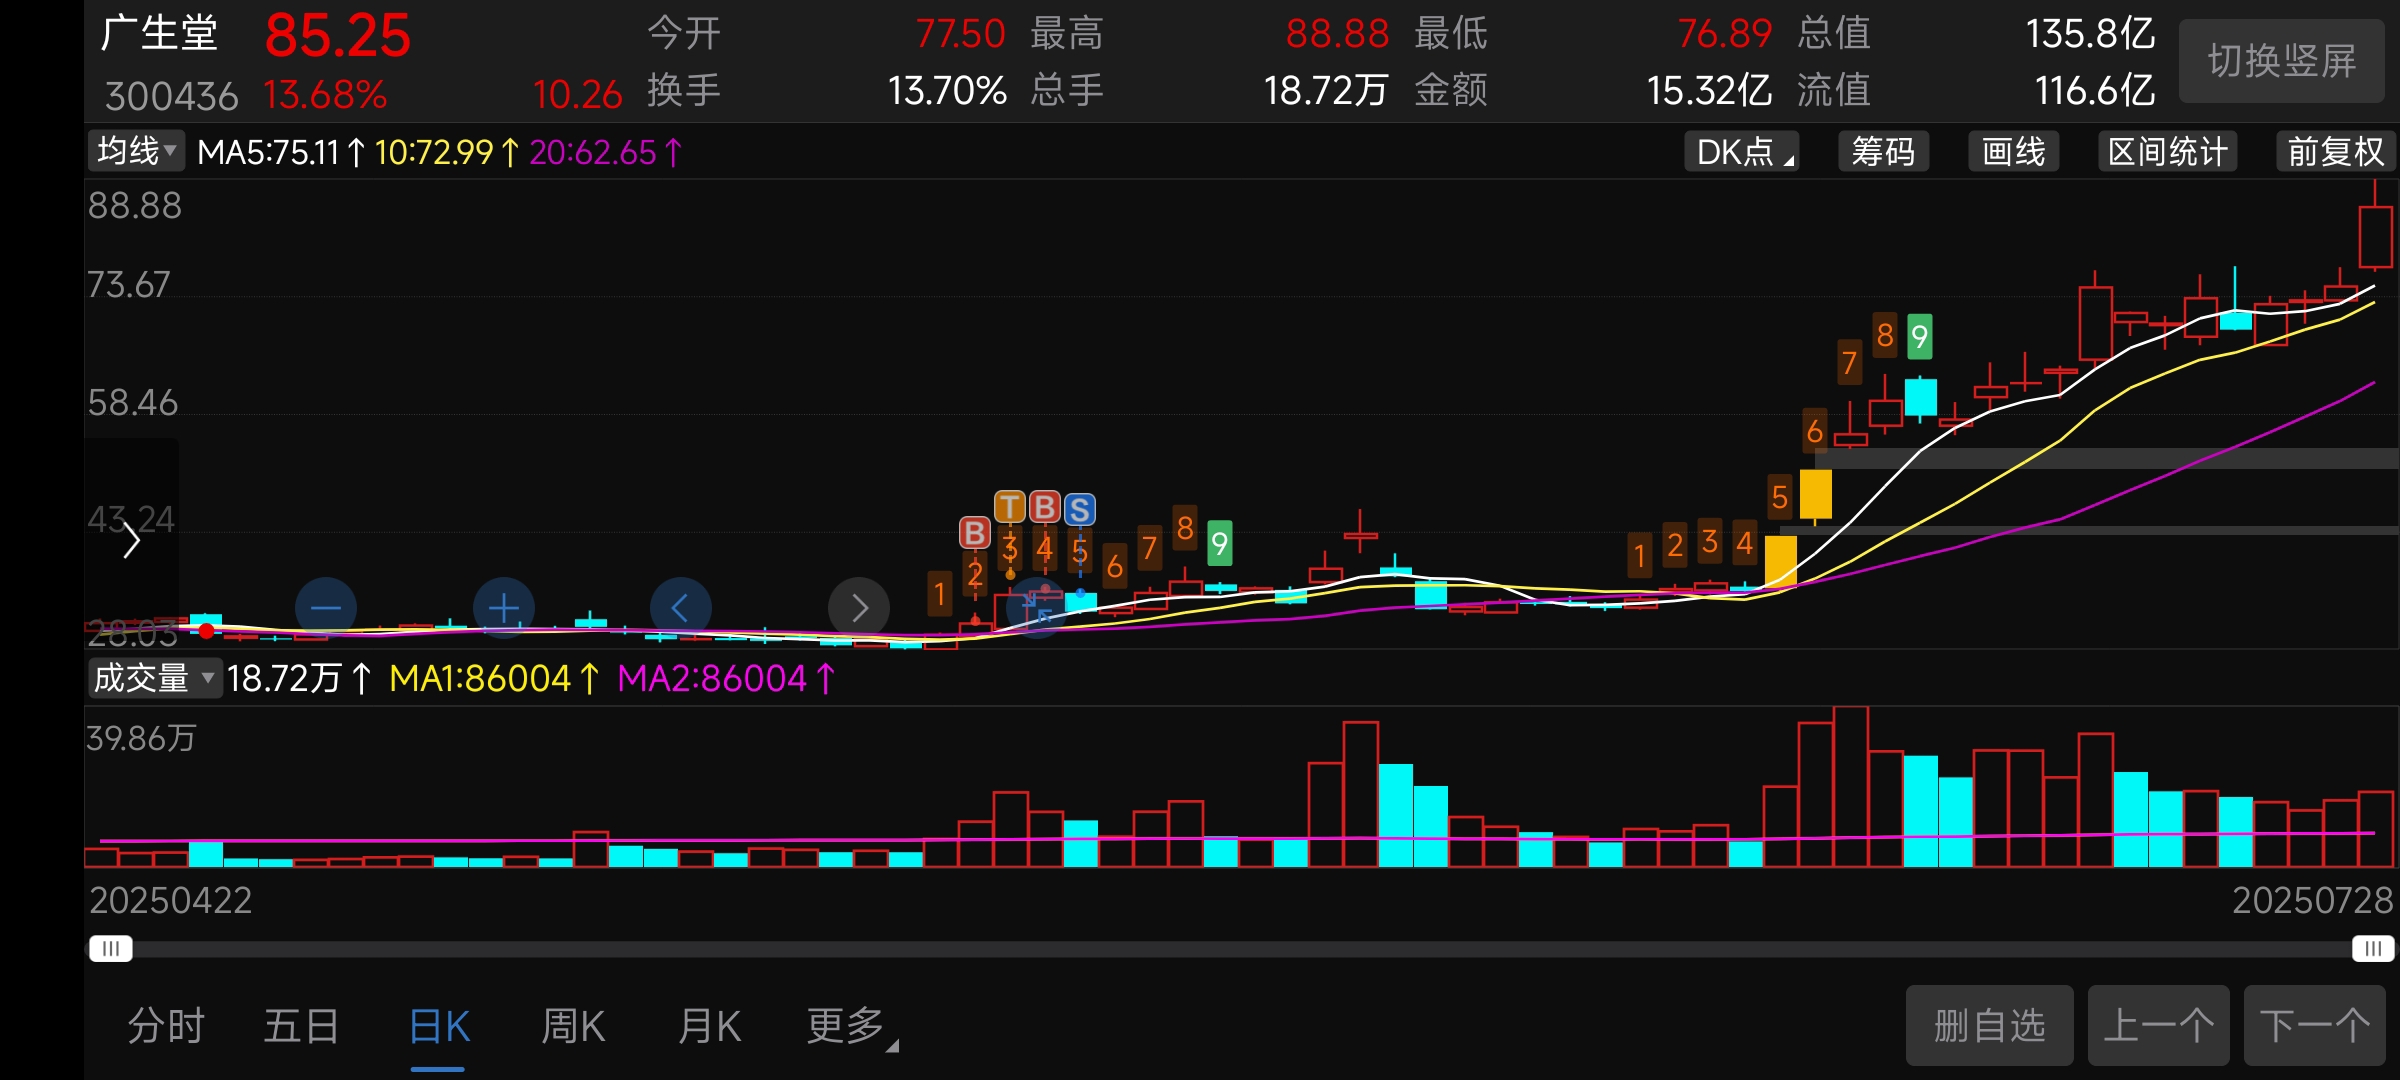Screen dimensions: 2400x1080
Task: Tap the start date 20250422
Action: click(170, 901)
